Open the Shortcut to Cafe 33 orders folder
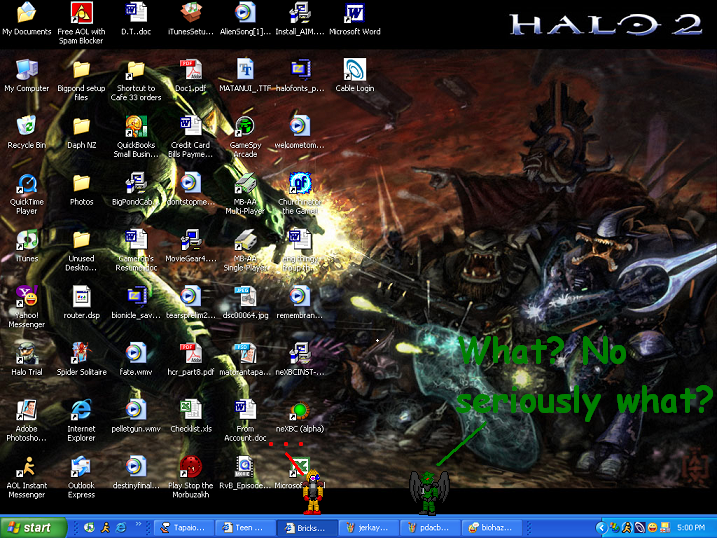The width and height of the screenshot is (717, 538). coord(136,69)
